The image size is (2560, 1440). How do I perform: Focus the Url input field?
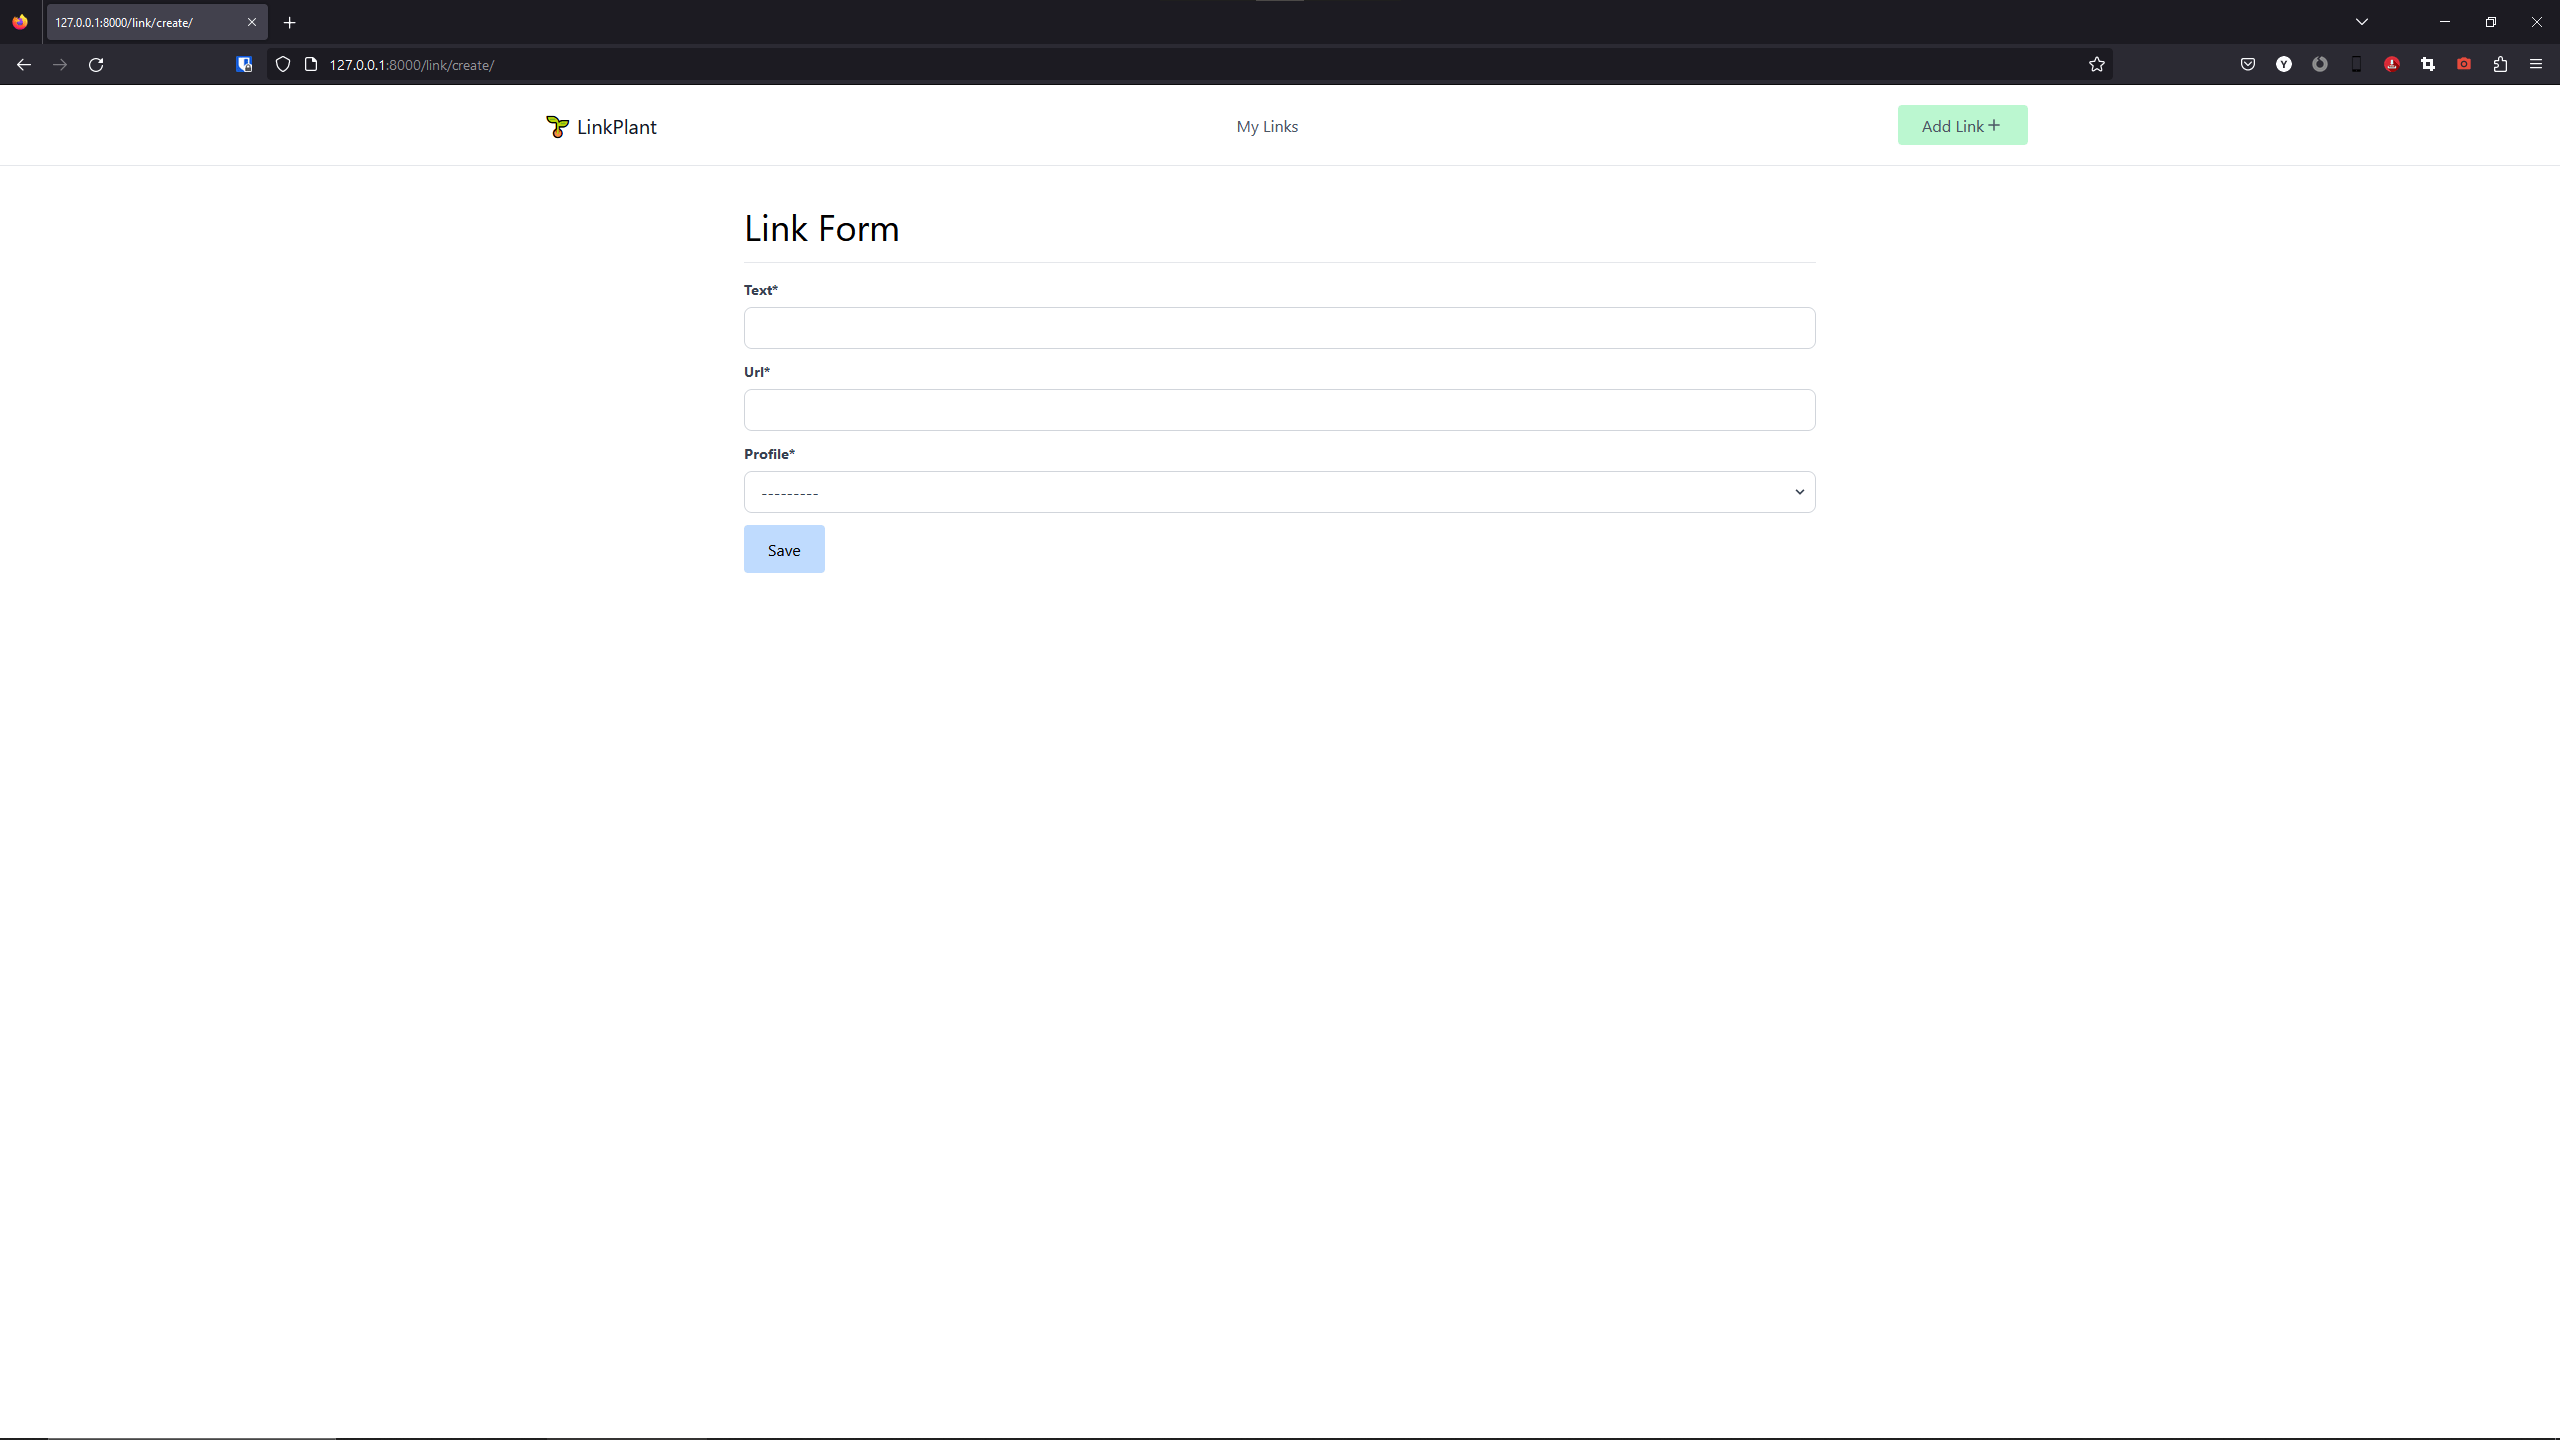point(1279,410)
